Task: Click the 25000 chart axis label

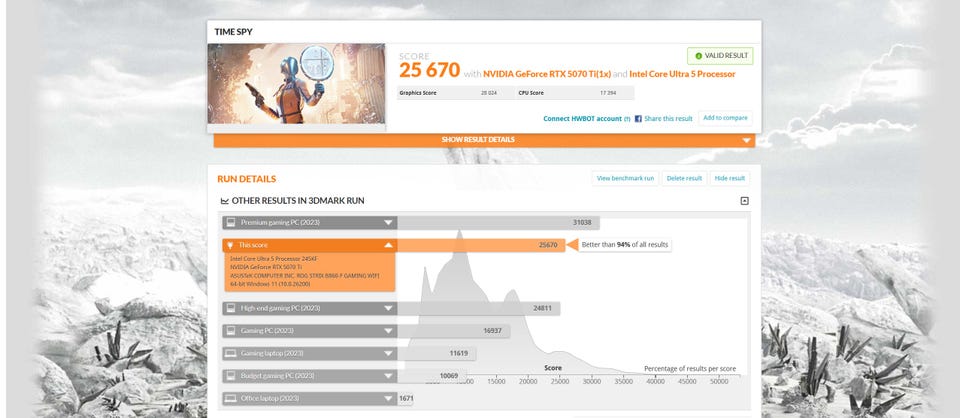Action: (560, 381)
